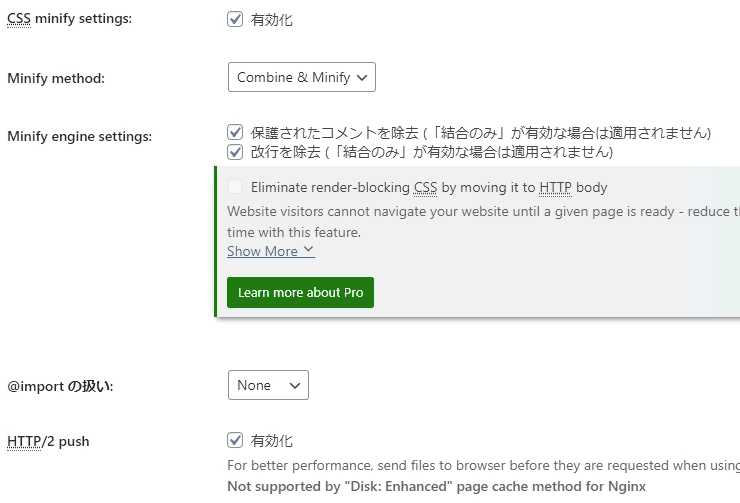Uncheck the HTTP/2 push 有効化 checkbox
The image size is (740, 503).
235,440
